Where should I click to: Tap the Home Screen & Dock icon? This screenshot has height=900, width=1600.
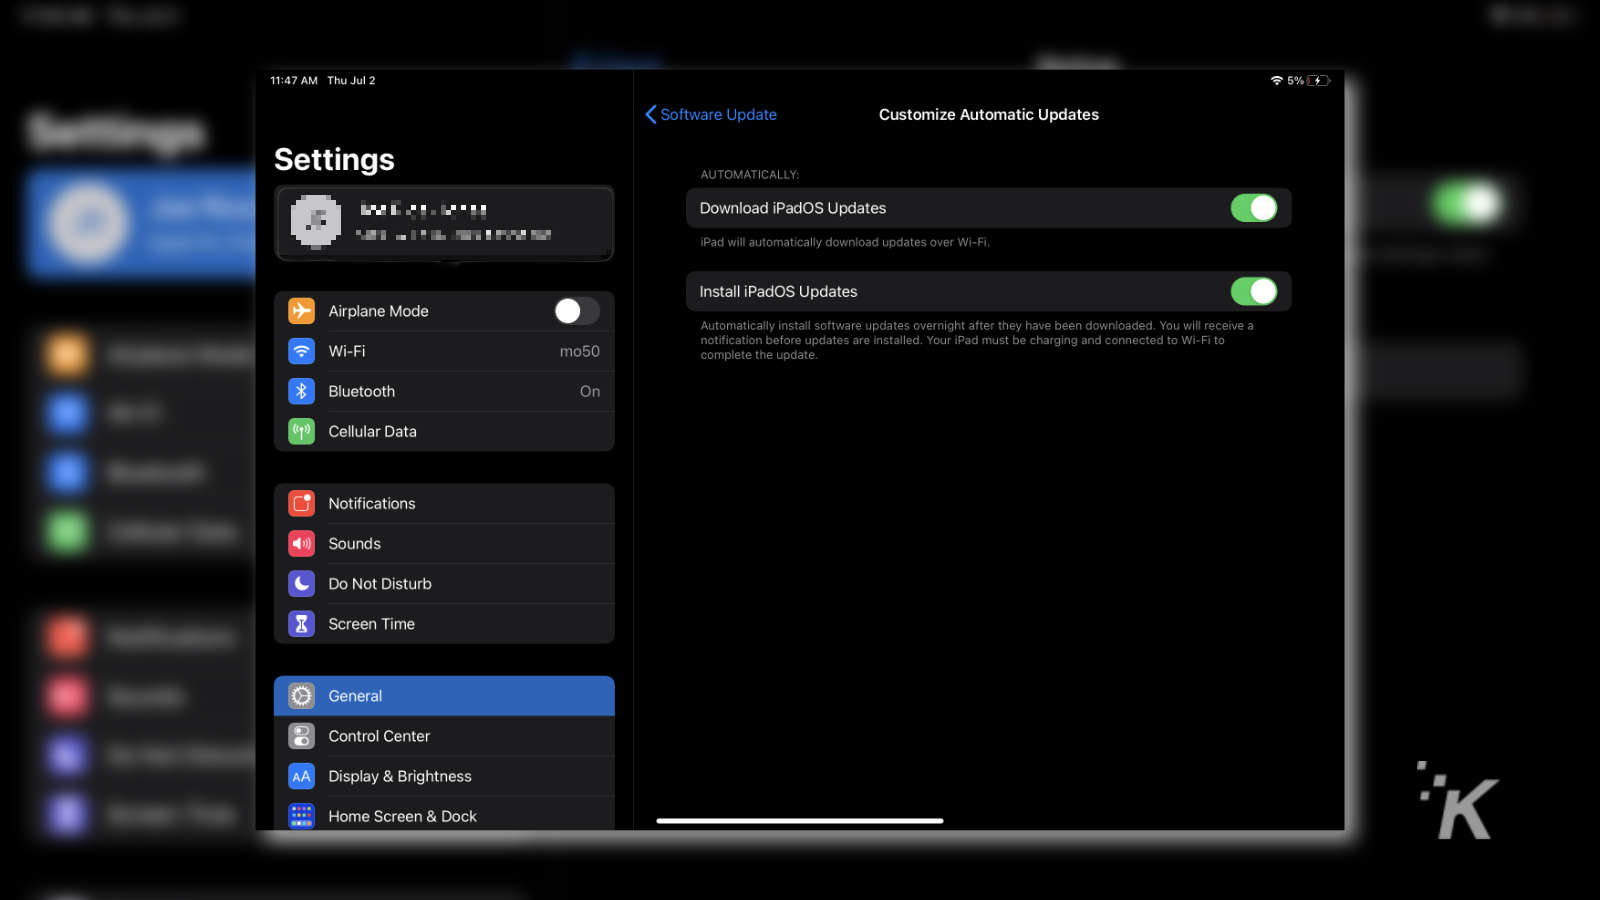301,816
